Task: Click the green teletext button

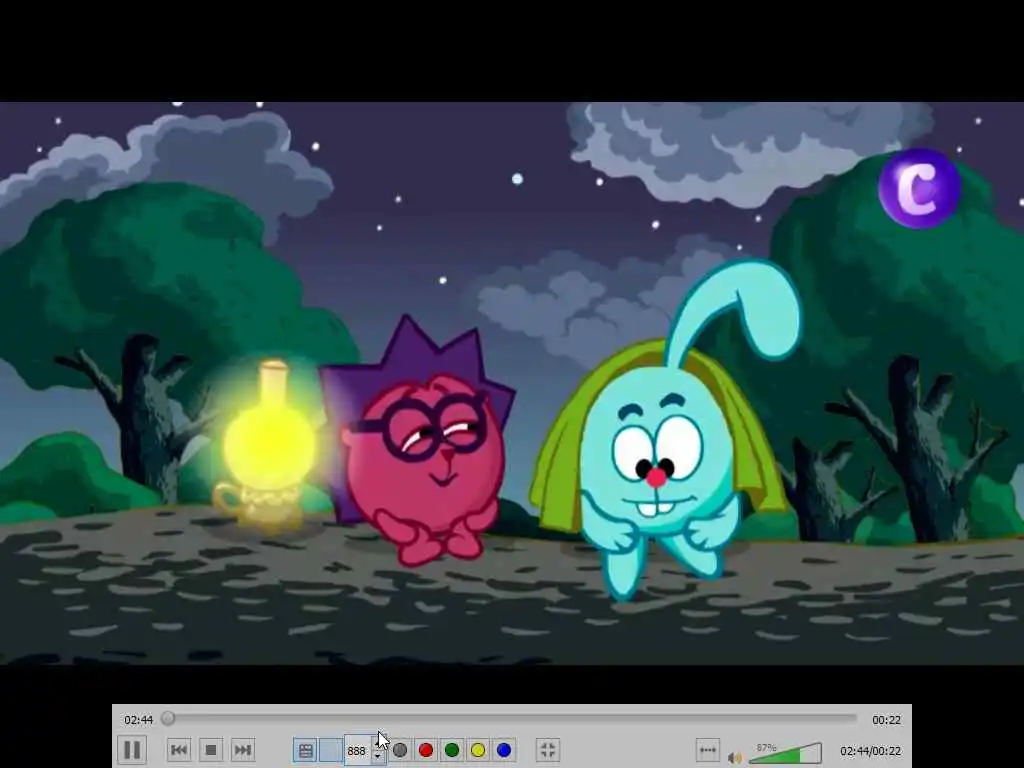Action: (452, 750)
